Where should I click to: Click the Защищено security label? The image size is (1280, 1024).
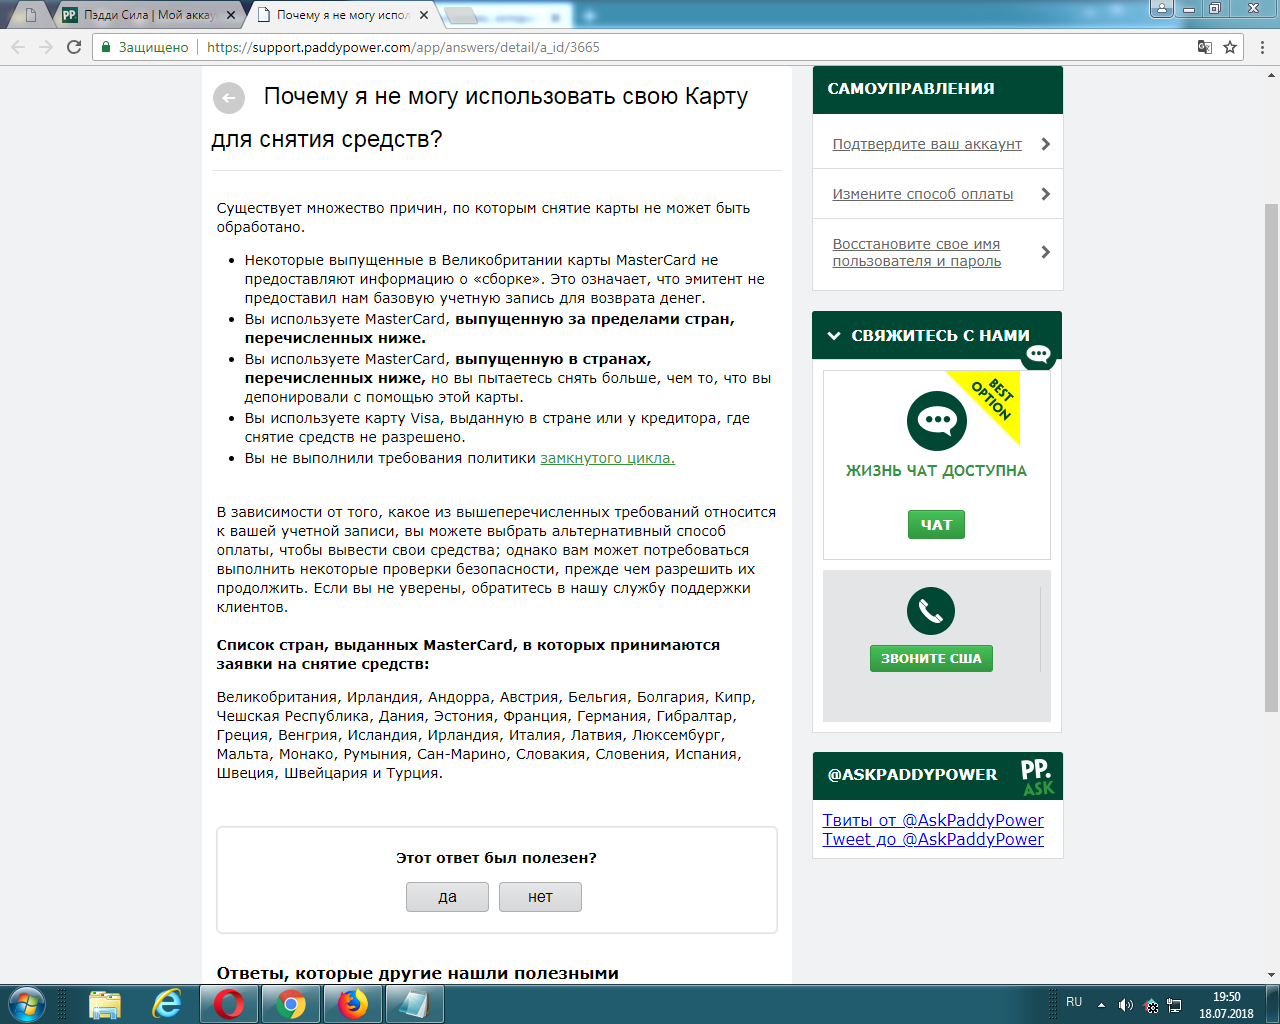click(x=153, y=47)
